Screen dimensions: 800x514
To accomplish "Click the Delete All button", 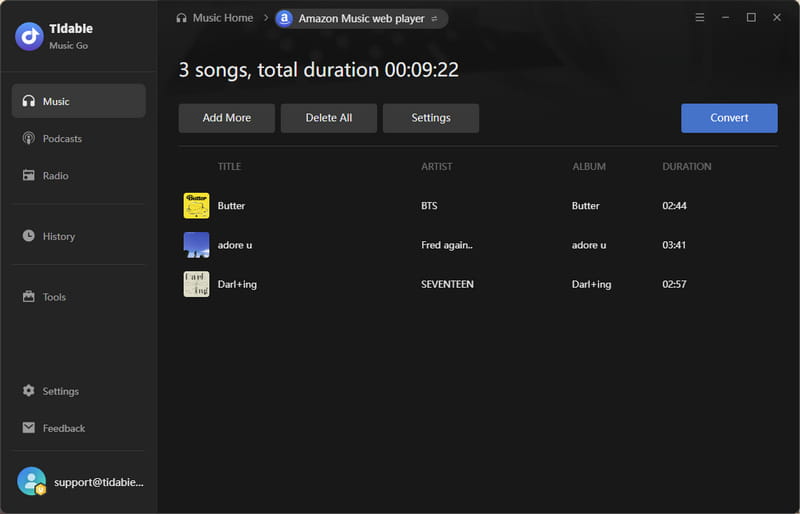I will click(329, 118).
